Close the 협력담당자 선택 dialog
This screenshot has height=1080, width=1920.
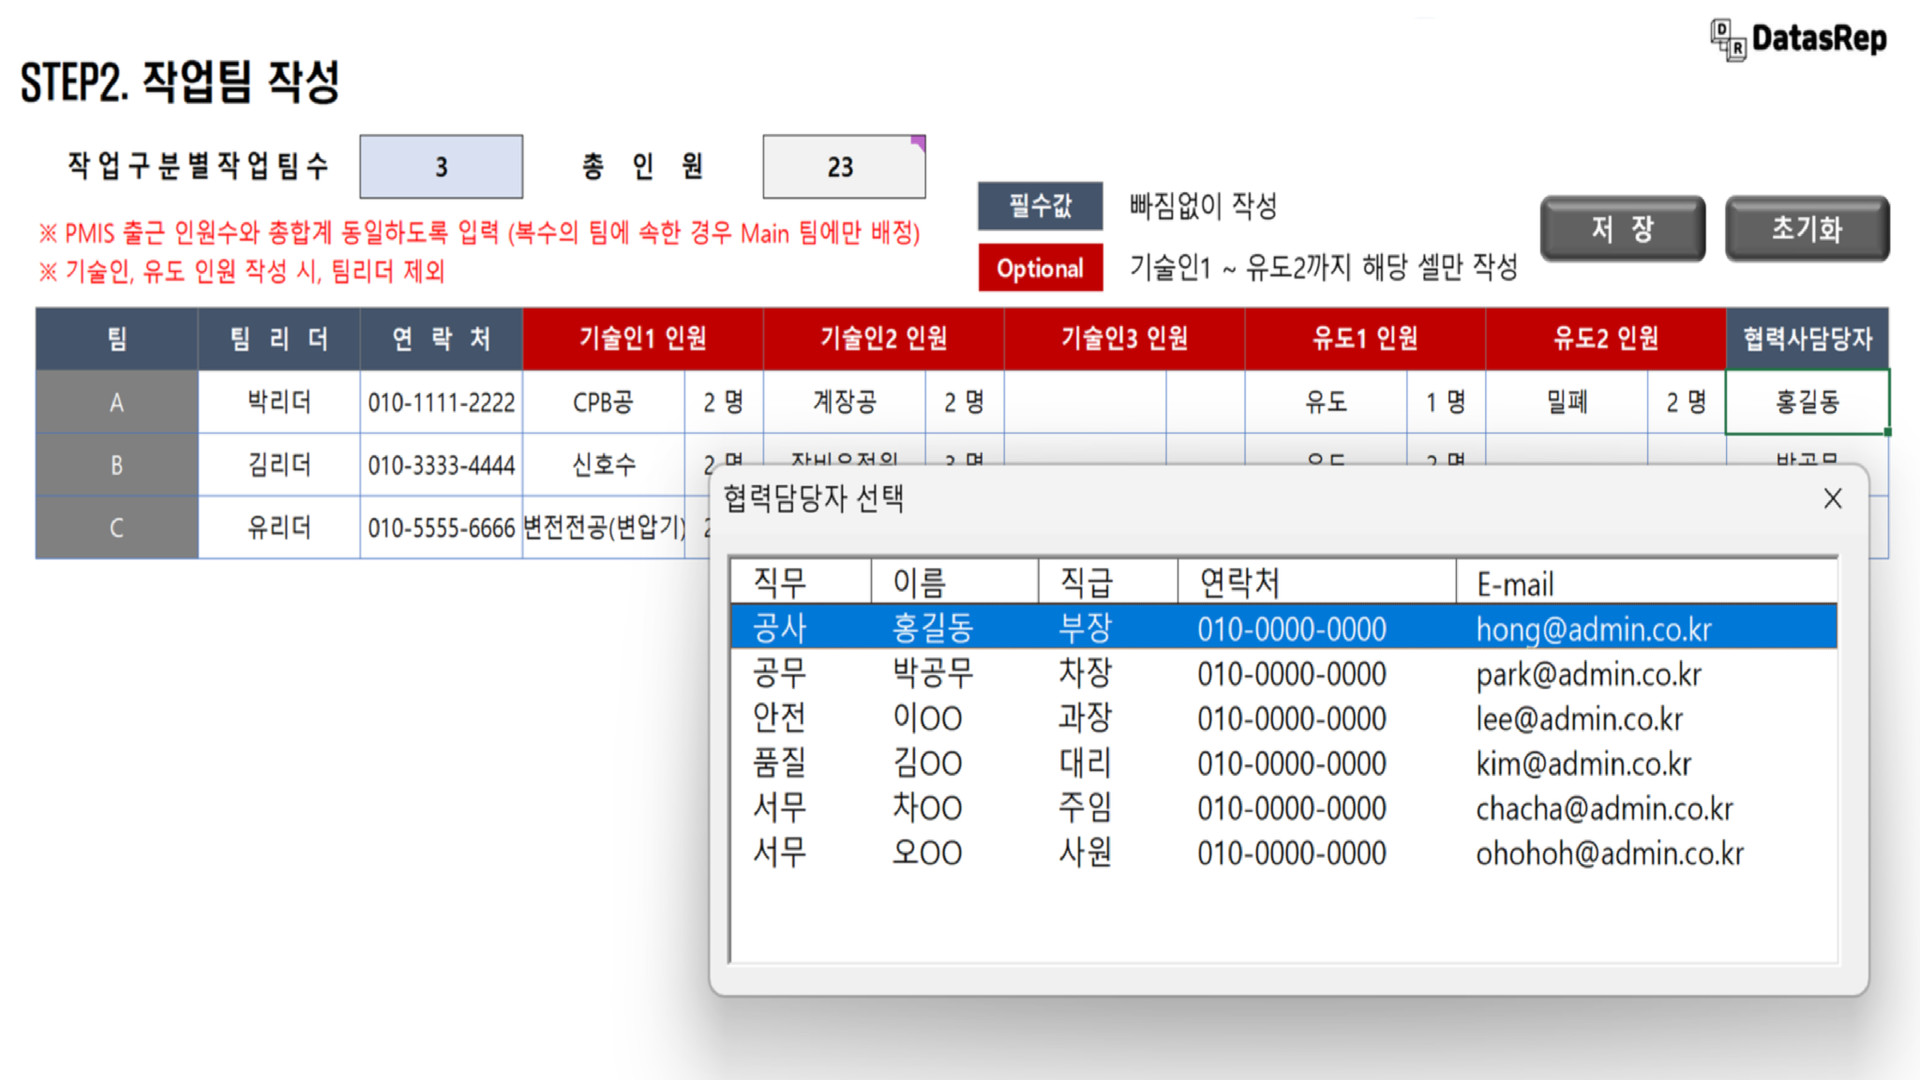click(x=1833, y=498)
